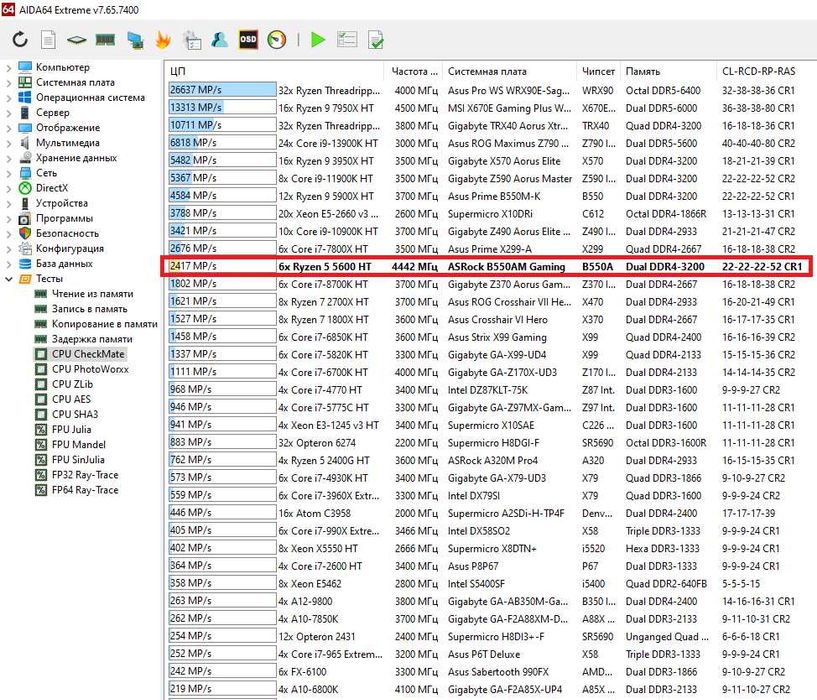Image resolution: width=817 pixels, height=700 pixels.
Task: Sort by CL-RCD-RP-RAS column header
Action: click(759, 71)
